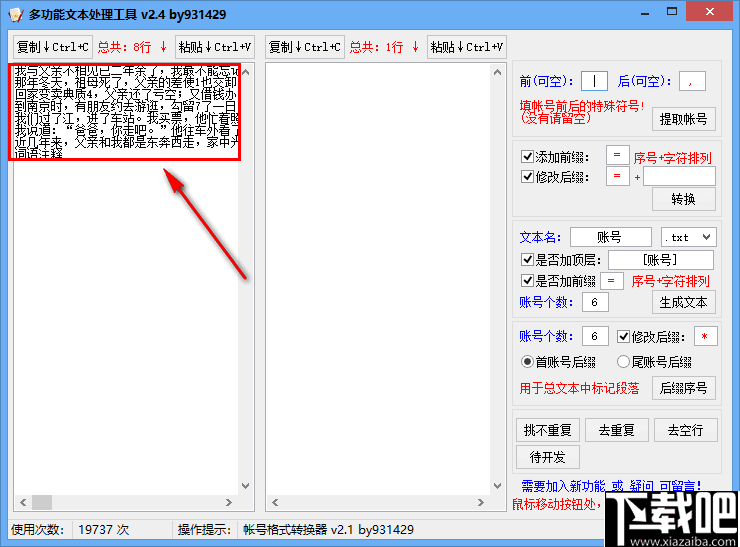Click the 后(可空) input field
This screenshot has width=740, height=547.
pos(692,81)
